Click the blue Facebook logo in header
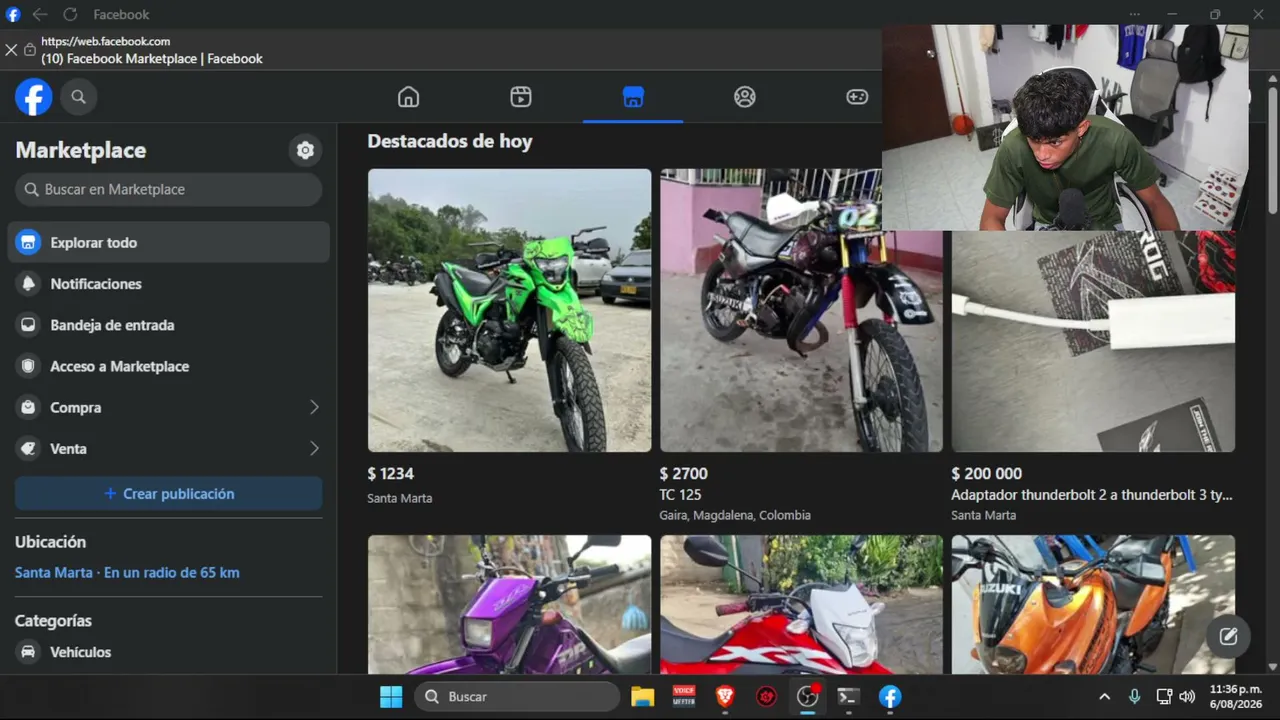Image resolution: width=1280 pixels, height=720 pixels. point(34,97)
